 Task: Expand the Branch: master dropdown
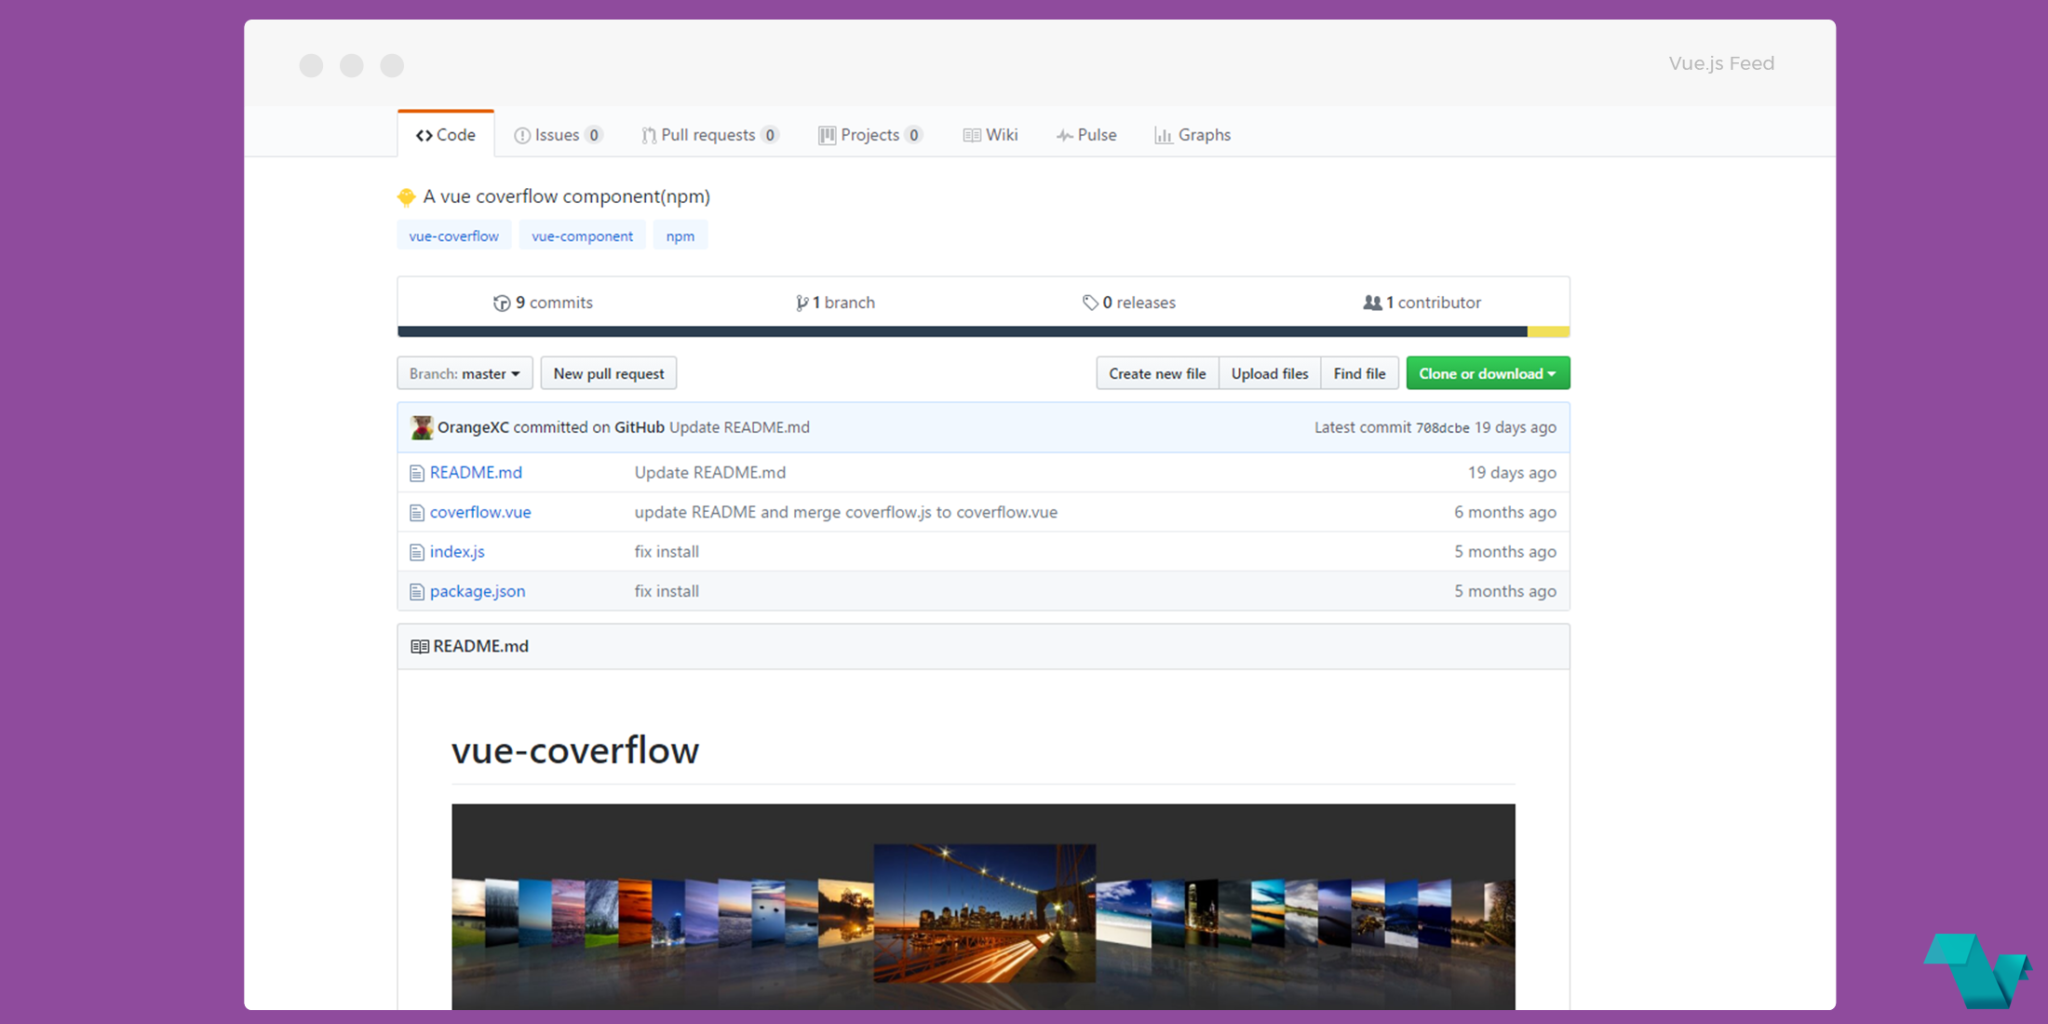[465, 373]
